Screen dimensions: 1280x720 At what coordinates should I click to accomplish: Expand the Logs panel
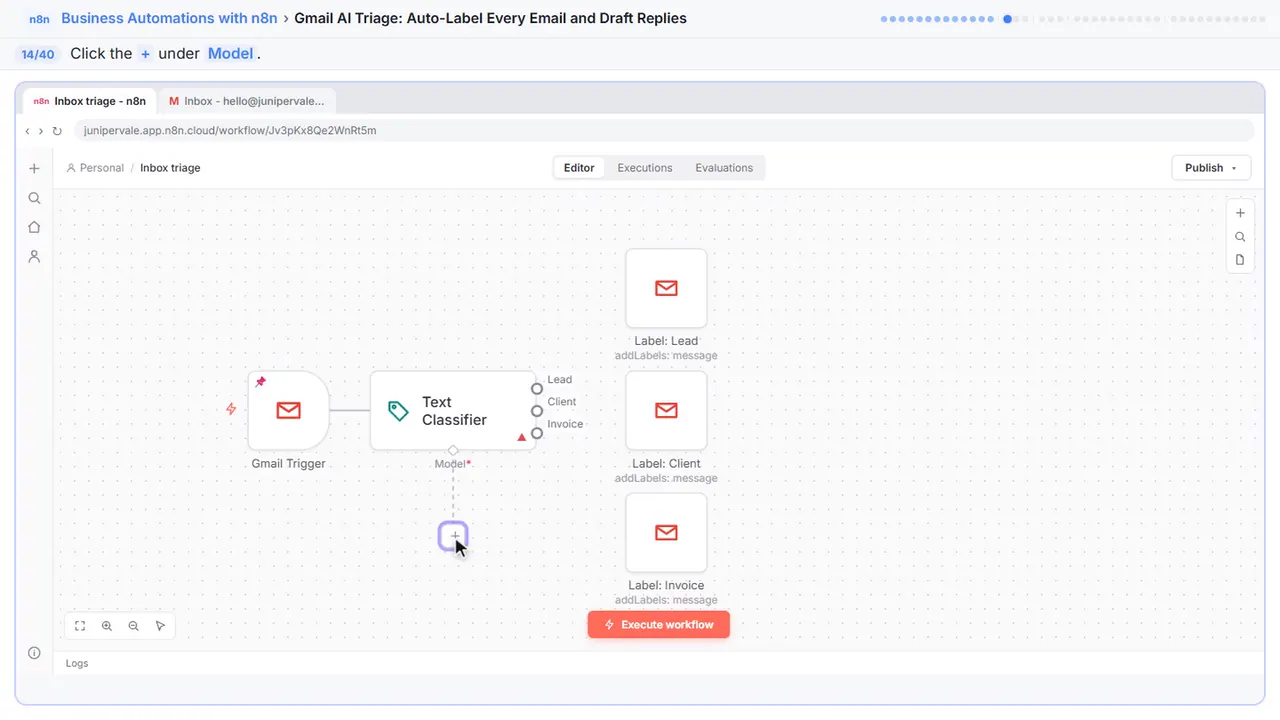[77, 663]
